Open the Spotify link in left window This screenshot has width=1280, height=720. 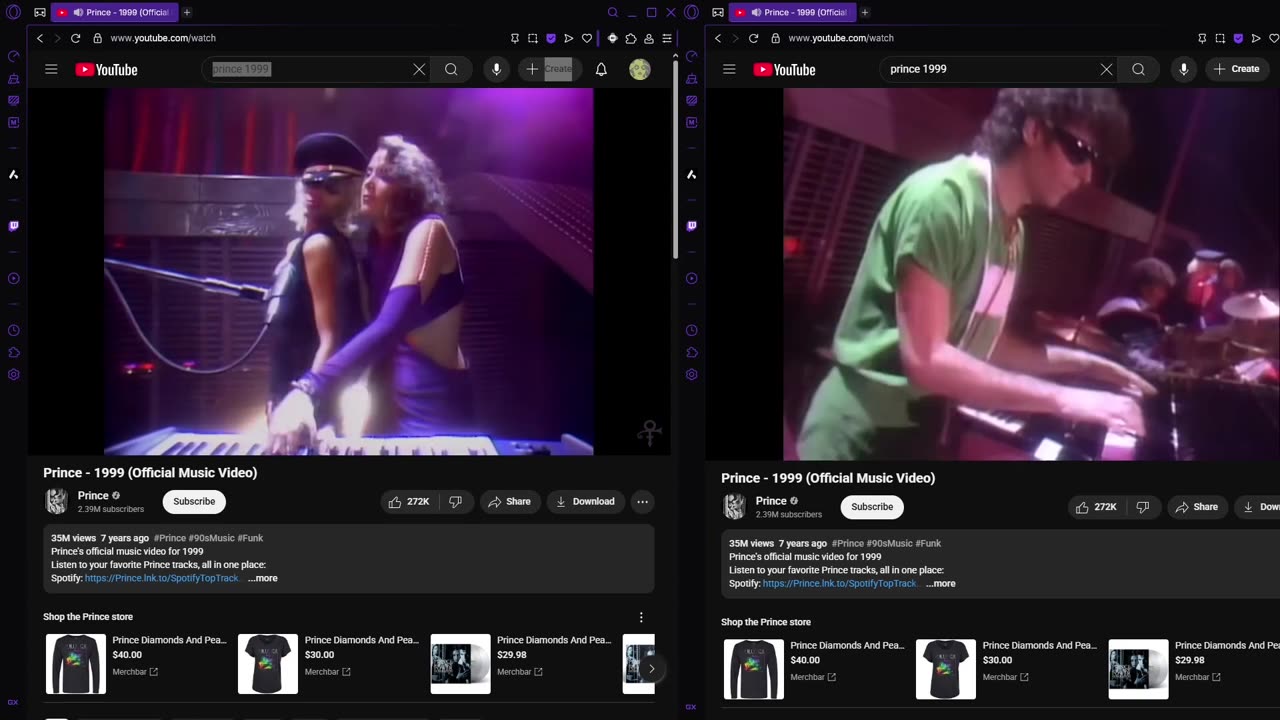(162, 578)
